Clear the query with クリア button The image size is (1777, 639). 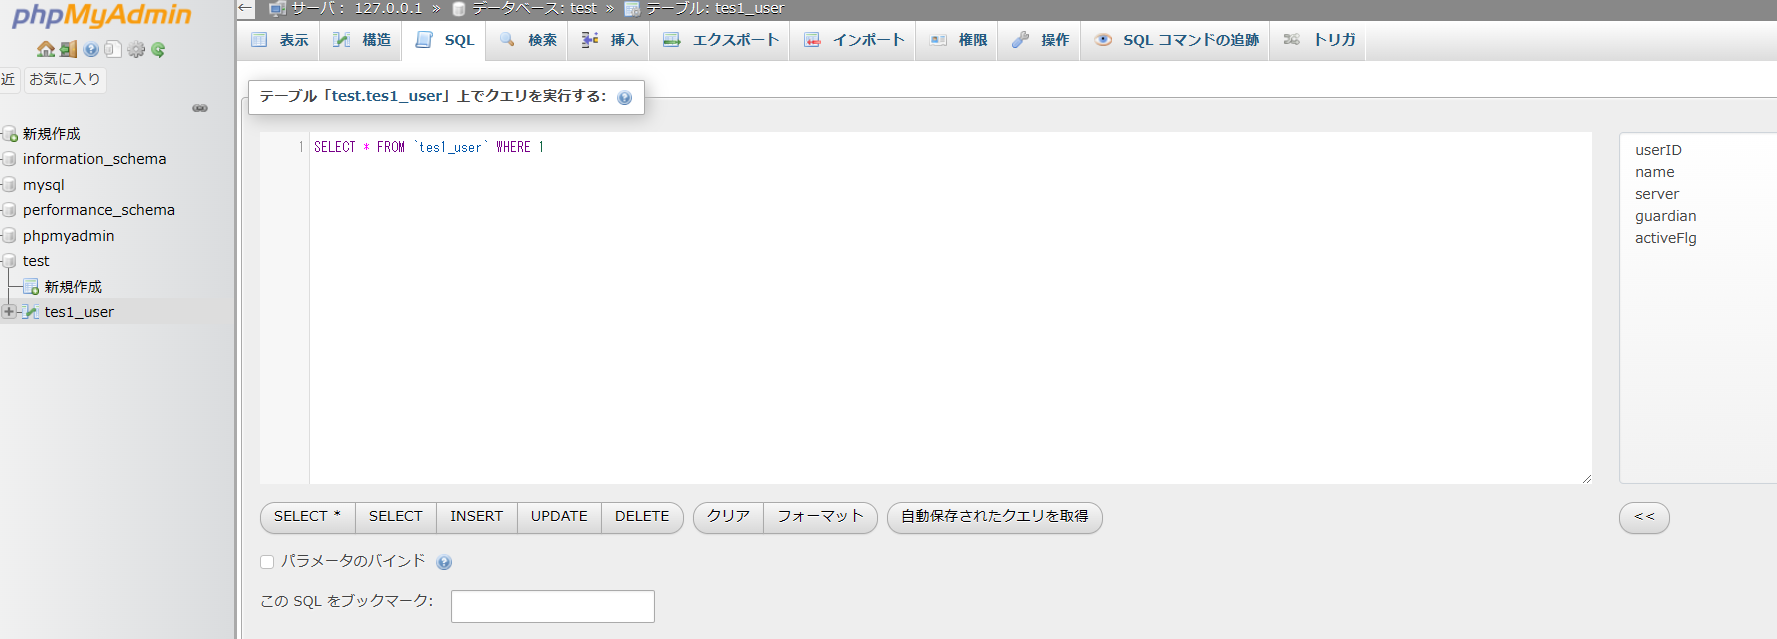[728, 517]
